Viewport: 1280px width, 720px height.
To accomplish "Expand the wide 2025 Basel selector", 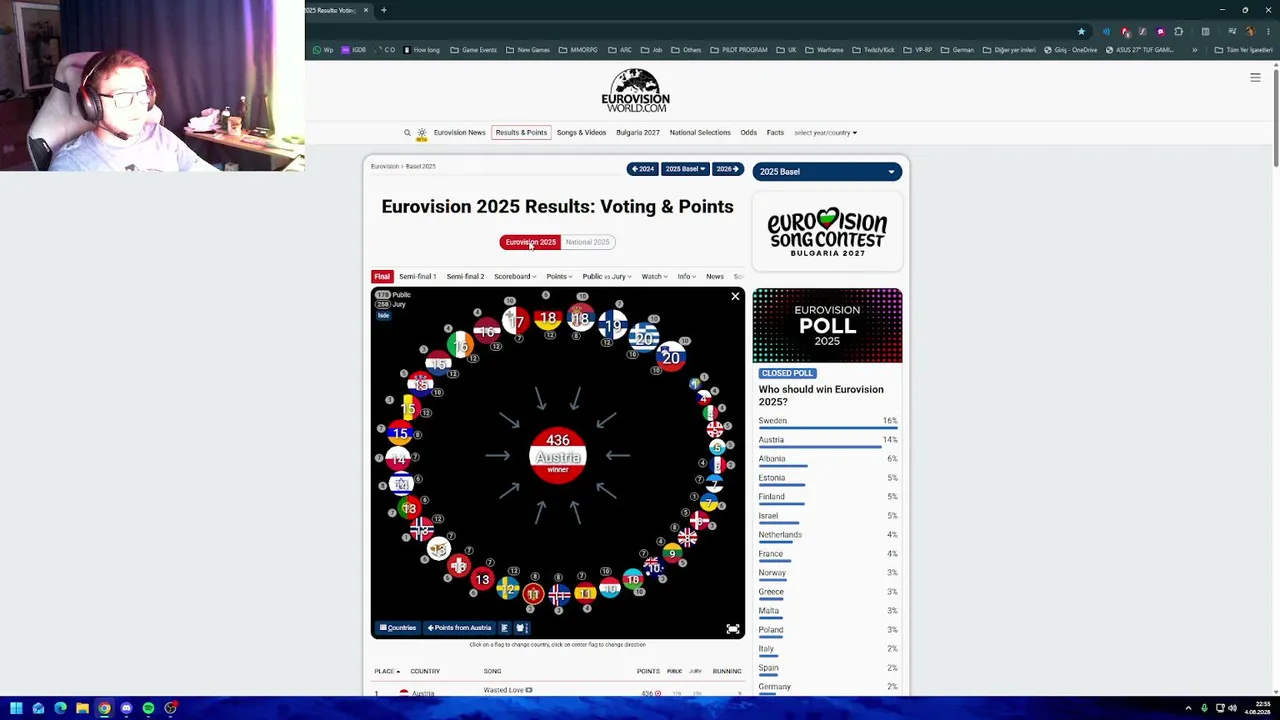I will click(827, 172).
